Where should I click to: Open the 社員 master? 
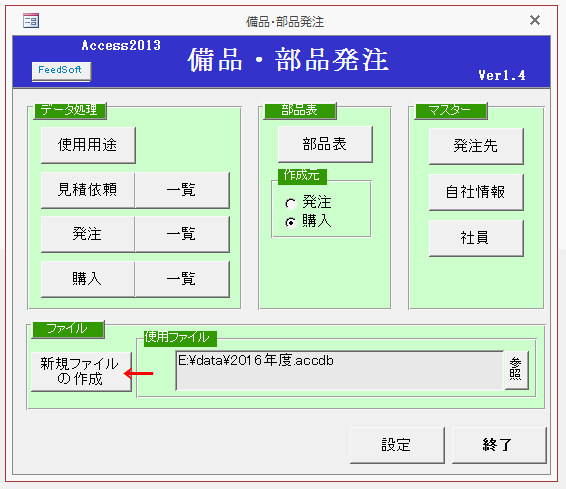click(x=476, y=238)
